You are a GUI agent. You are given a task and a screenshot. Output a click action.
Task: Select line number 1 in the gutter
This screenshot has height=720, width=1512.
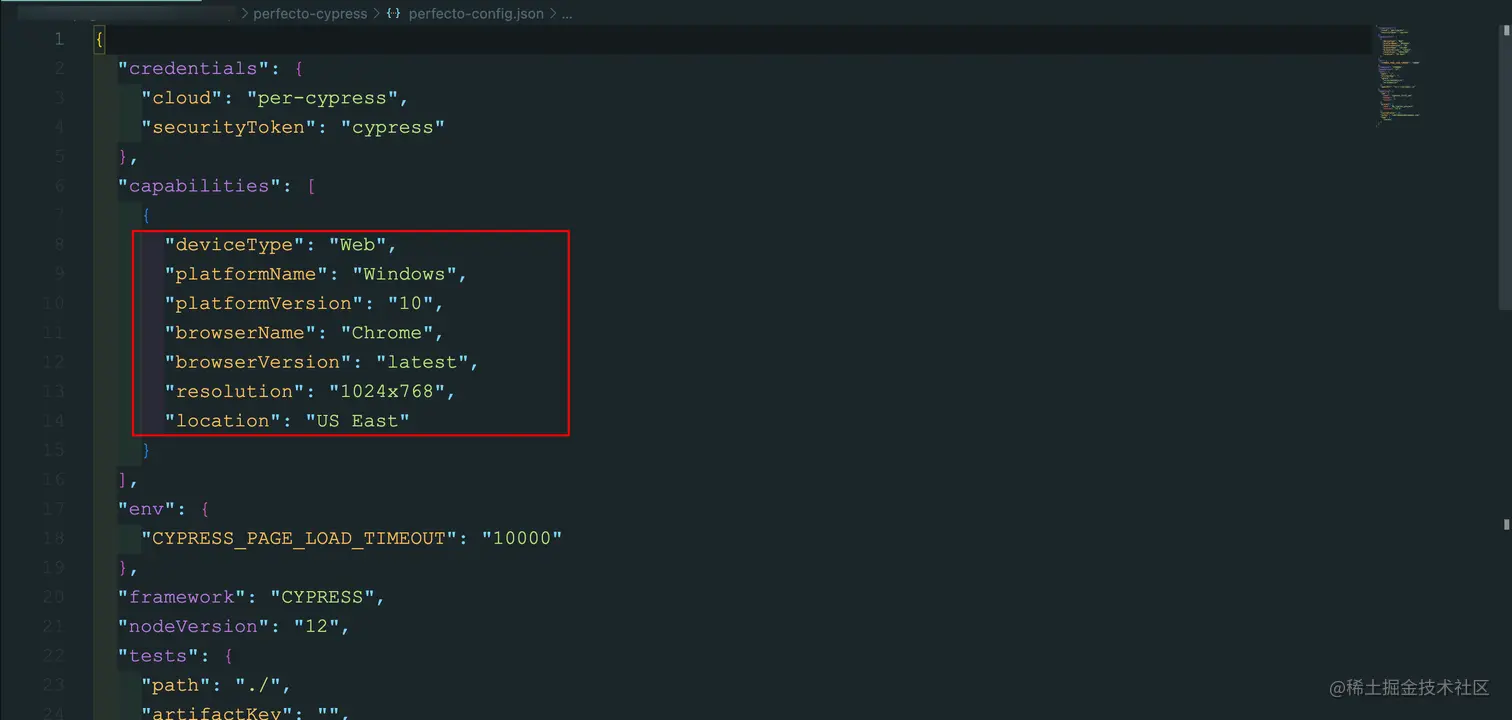[x=59, y=39]
